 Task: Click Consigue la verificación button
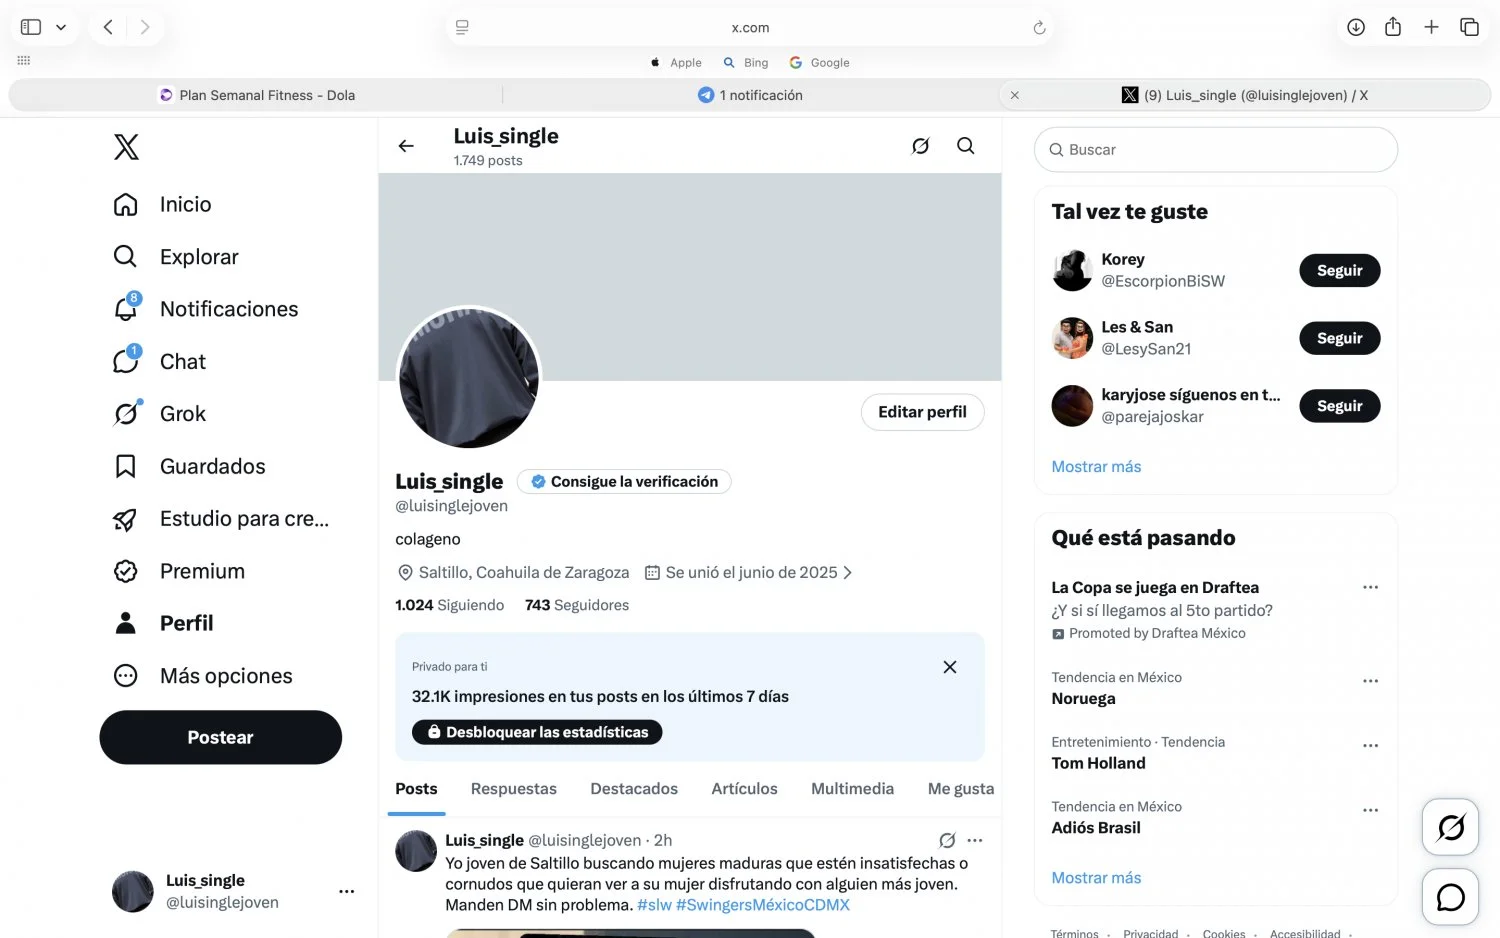pyautogui.click(x=624, y=481)
